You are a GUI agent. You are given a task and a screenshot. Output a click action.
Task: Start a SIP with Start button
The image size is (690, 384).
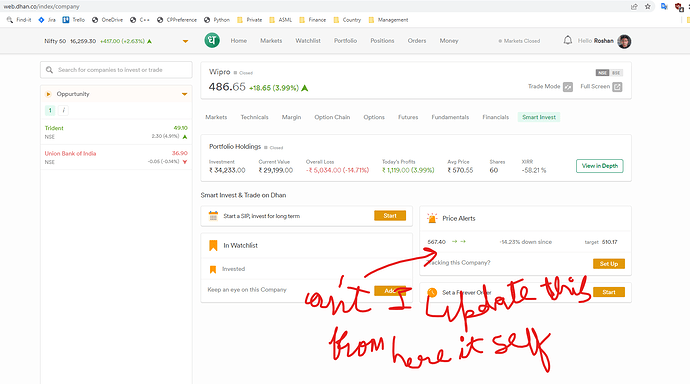click(390, 216)
